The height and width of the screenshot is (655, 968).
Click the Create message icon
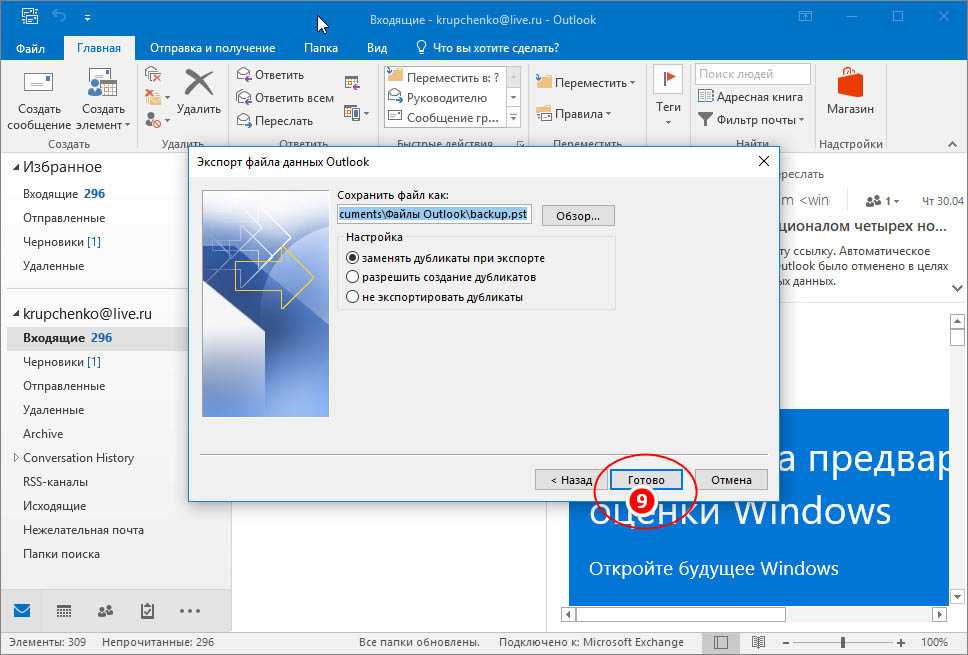40,85
